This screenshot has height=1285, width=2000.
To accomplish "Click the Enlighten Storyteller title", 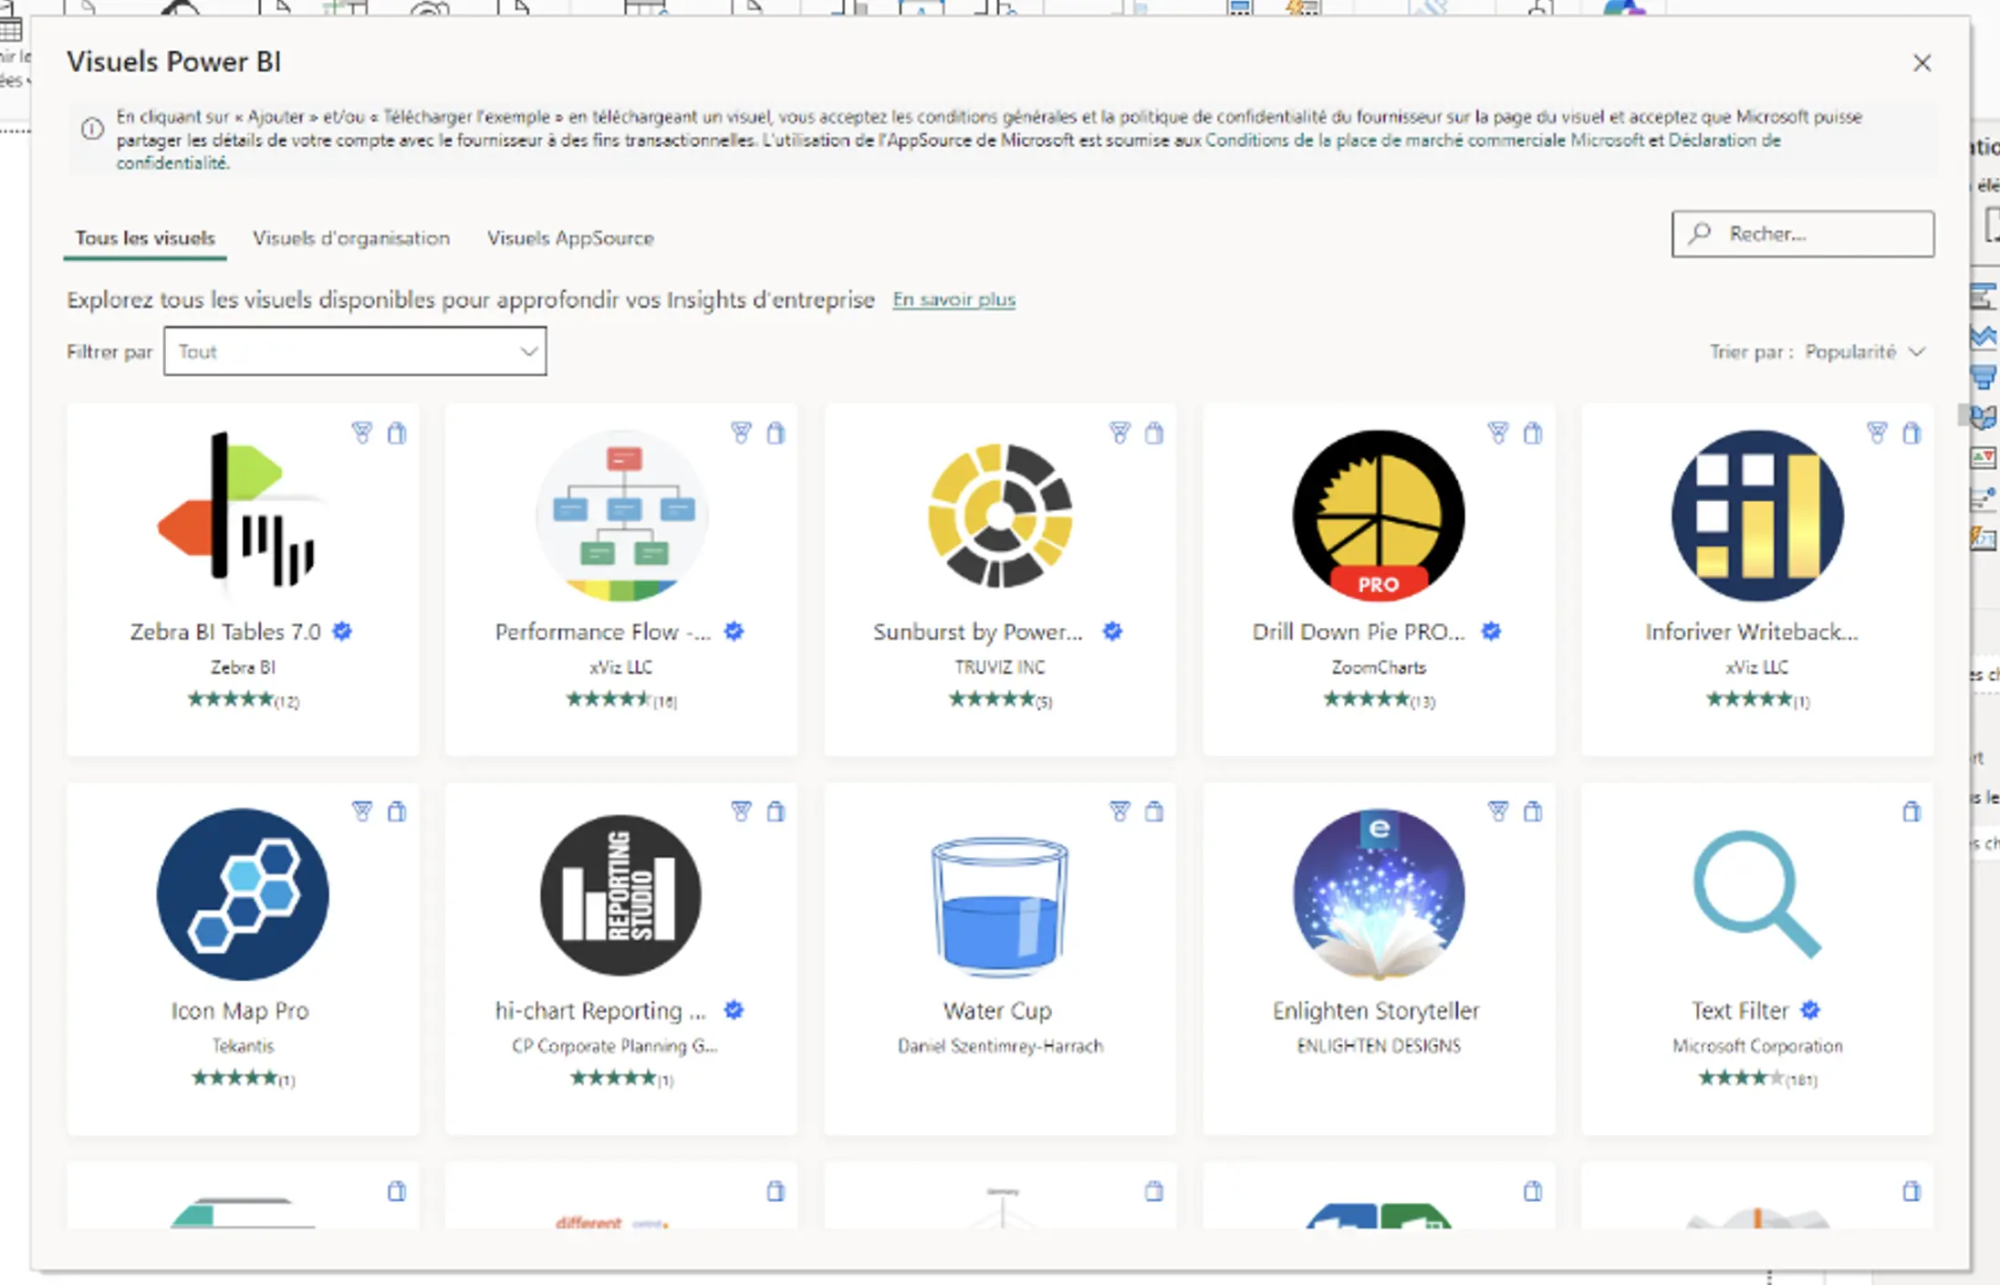I will [x=1376, y=1011].
